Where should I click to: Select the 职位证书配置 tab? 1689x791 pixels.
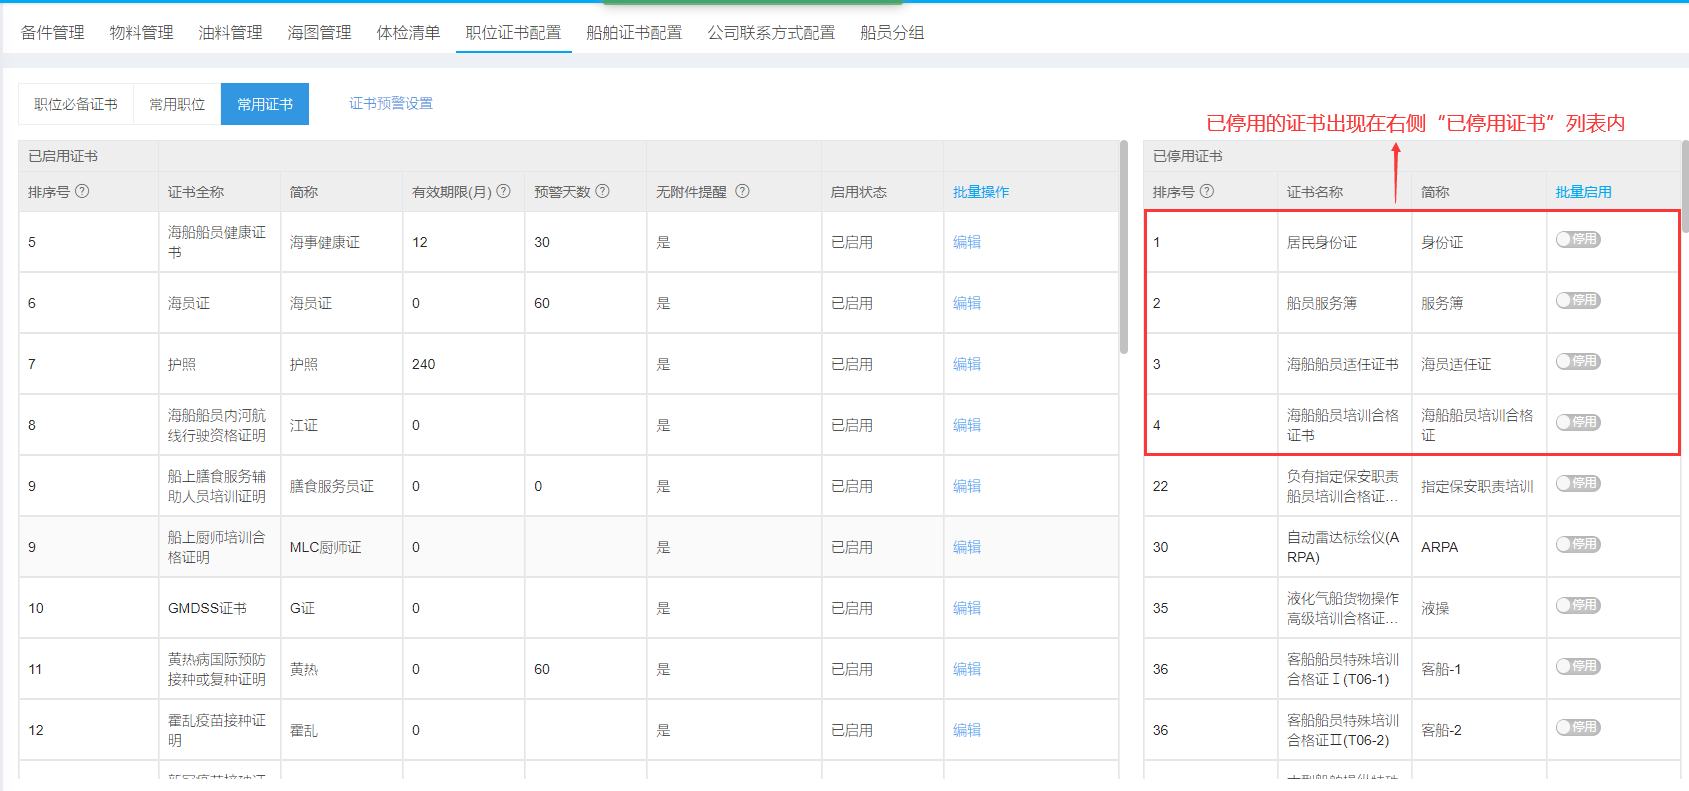tap(513, 33)
